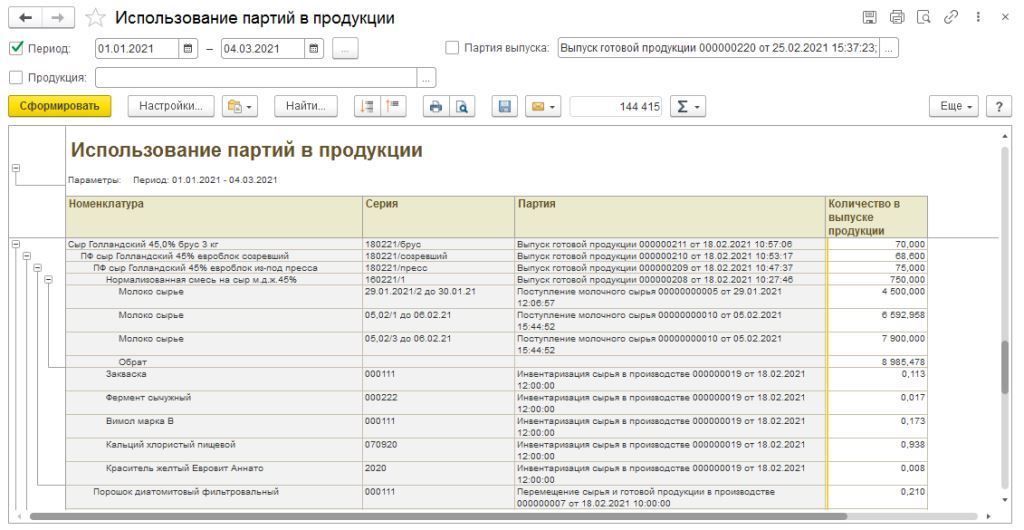Collapse ПФ сыр евроблок из-под пресса row
Image resolution: width=1024 pixels, height=530 pixels.
37,268
